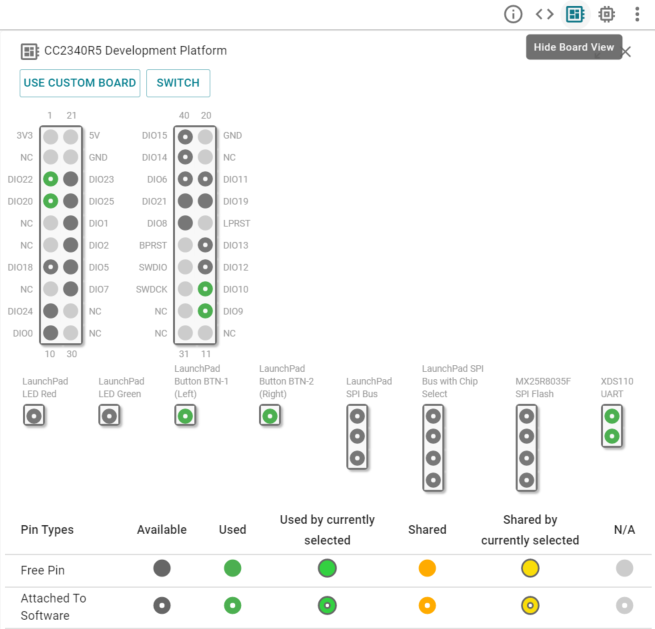Select the green DIO22 header pin
The height and width of the screenshot is (629, 655).
pos(50,179)
